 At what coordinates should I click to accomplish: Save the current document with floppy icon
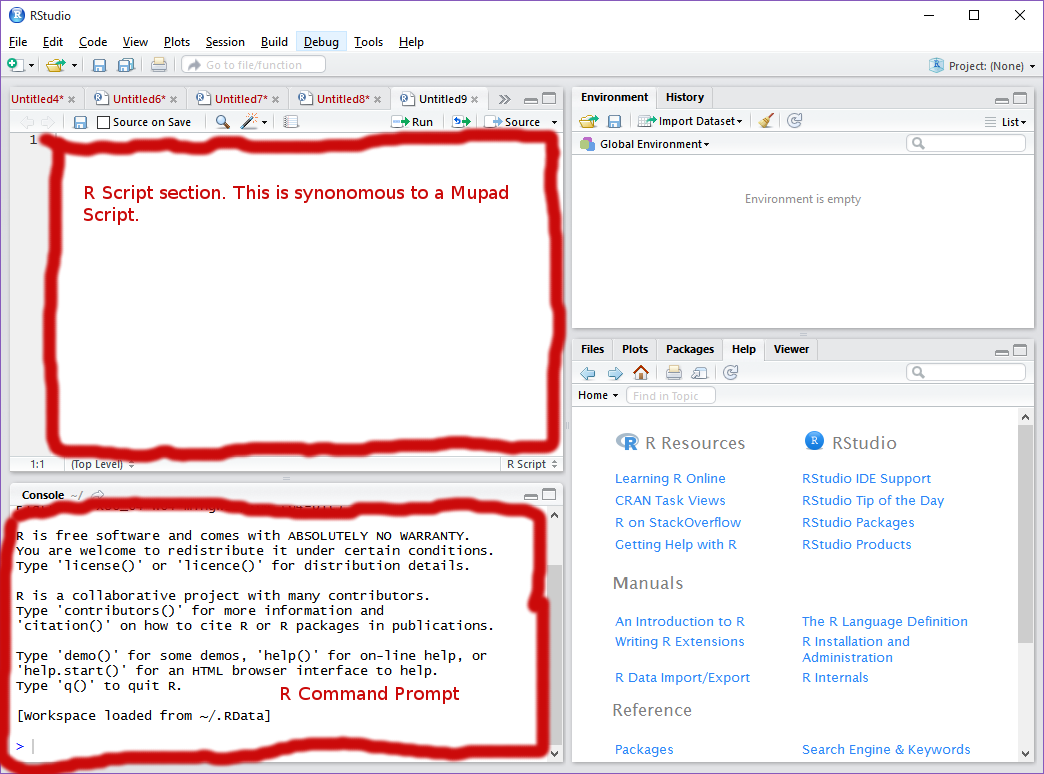coord(99,65)
